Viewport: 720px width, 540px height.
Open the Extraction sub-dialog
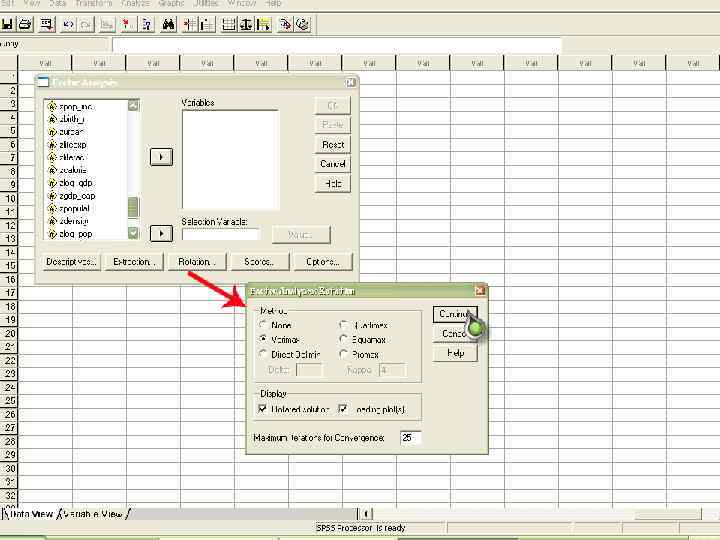click(x=134, y=262)
